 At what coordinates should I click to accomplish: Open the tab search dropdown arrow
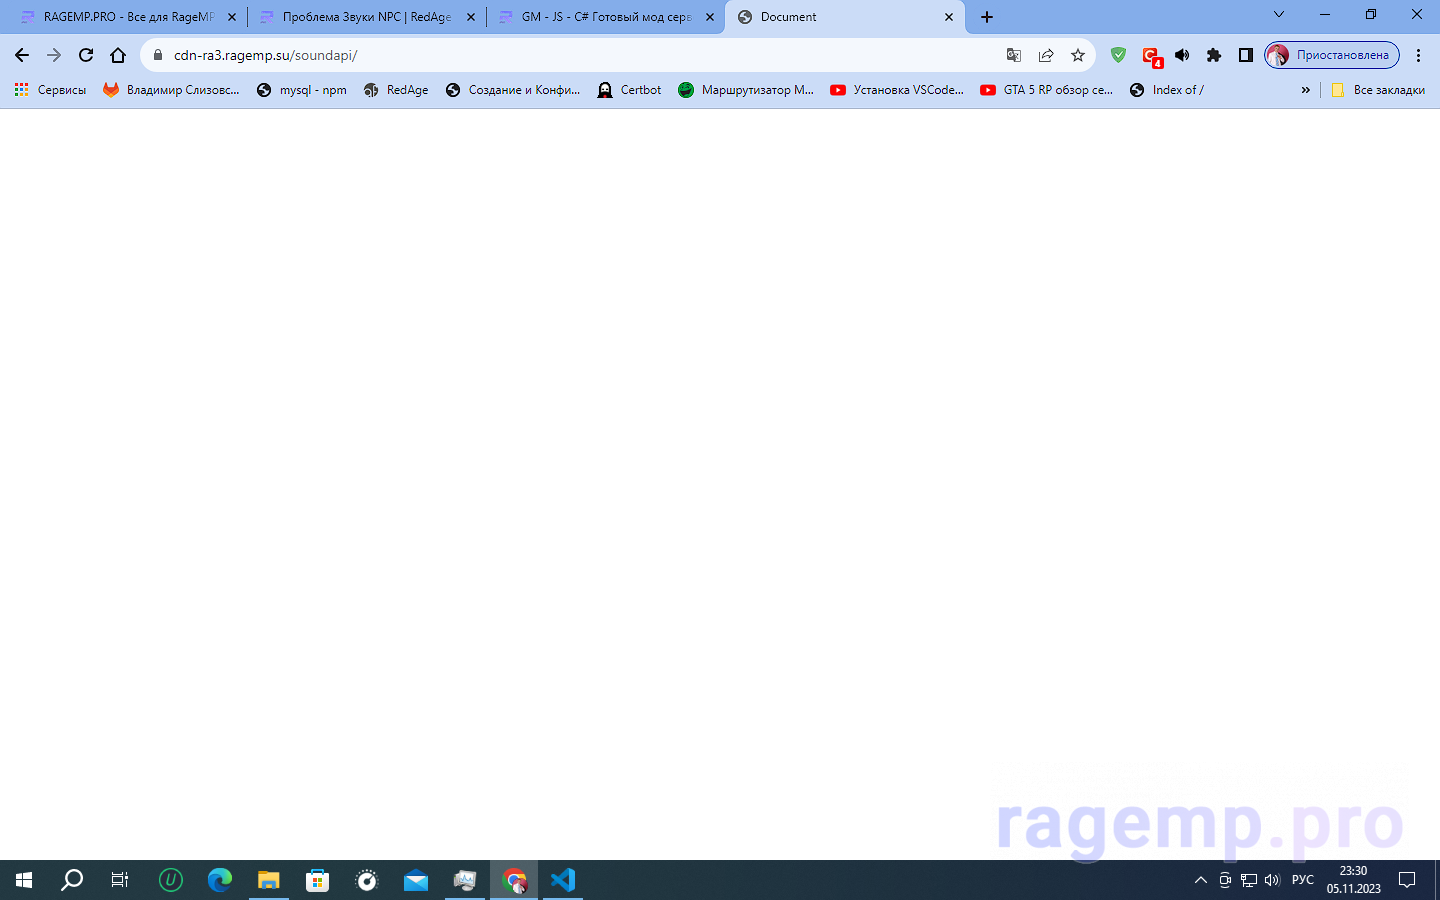tap(1278, 15)
